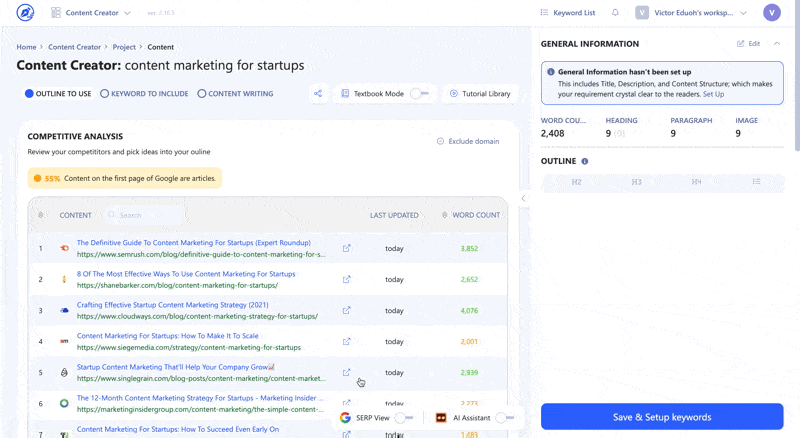
Task: Click Last Updated column header
Action: 394,215
